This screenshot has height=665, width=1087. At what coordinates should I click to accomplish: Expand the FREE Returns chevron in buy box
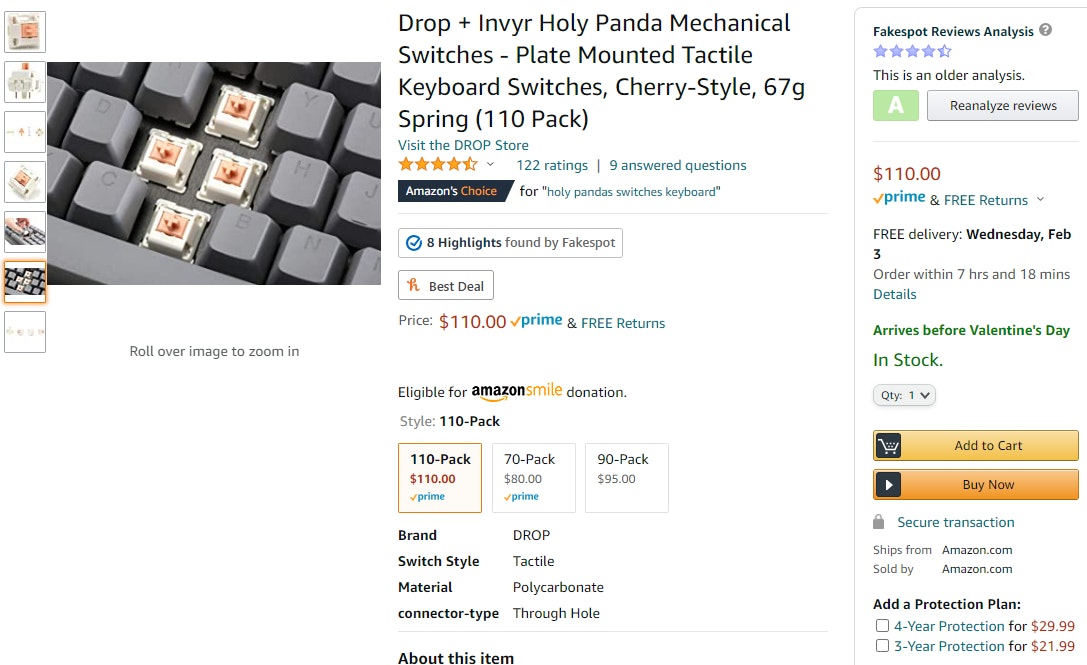coord(1040,200)
